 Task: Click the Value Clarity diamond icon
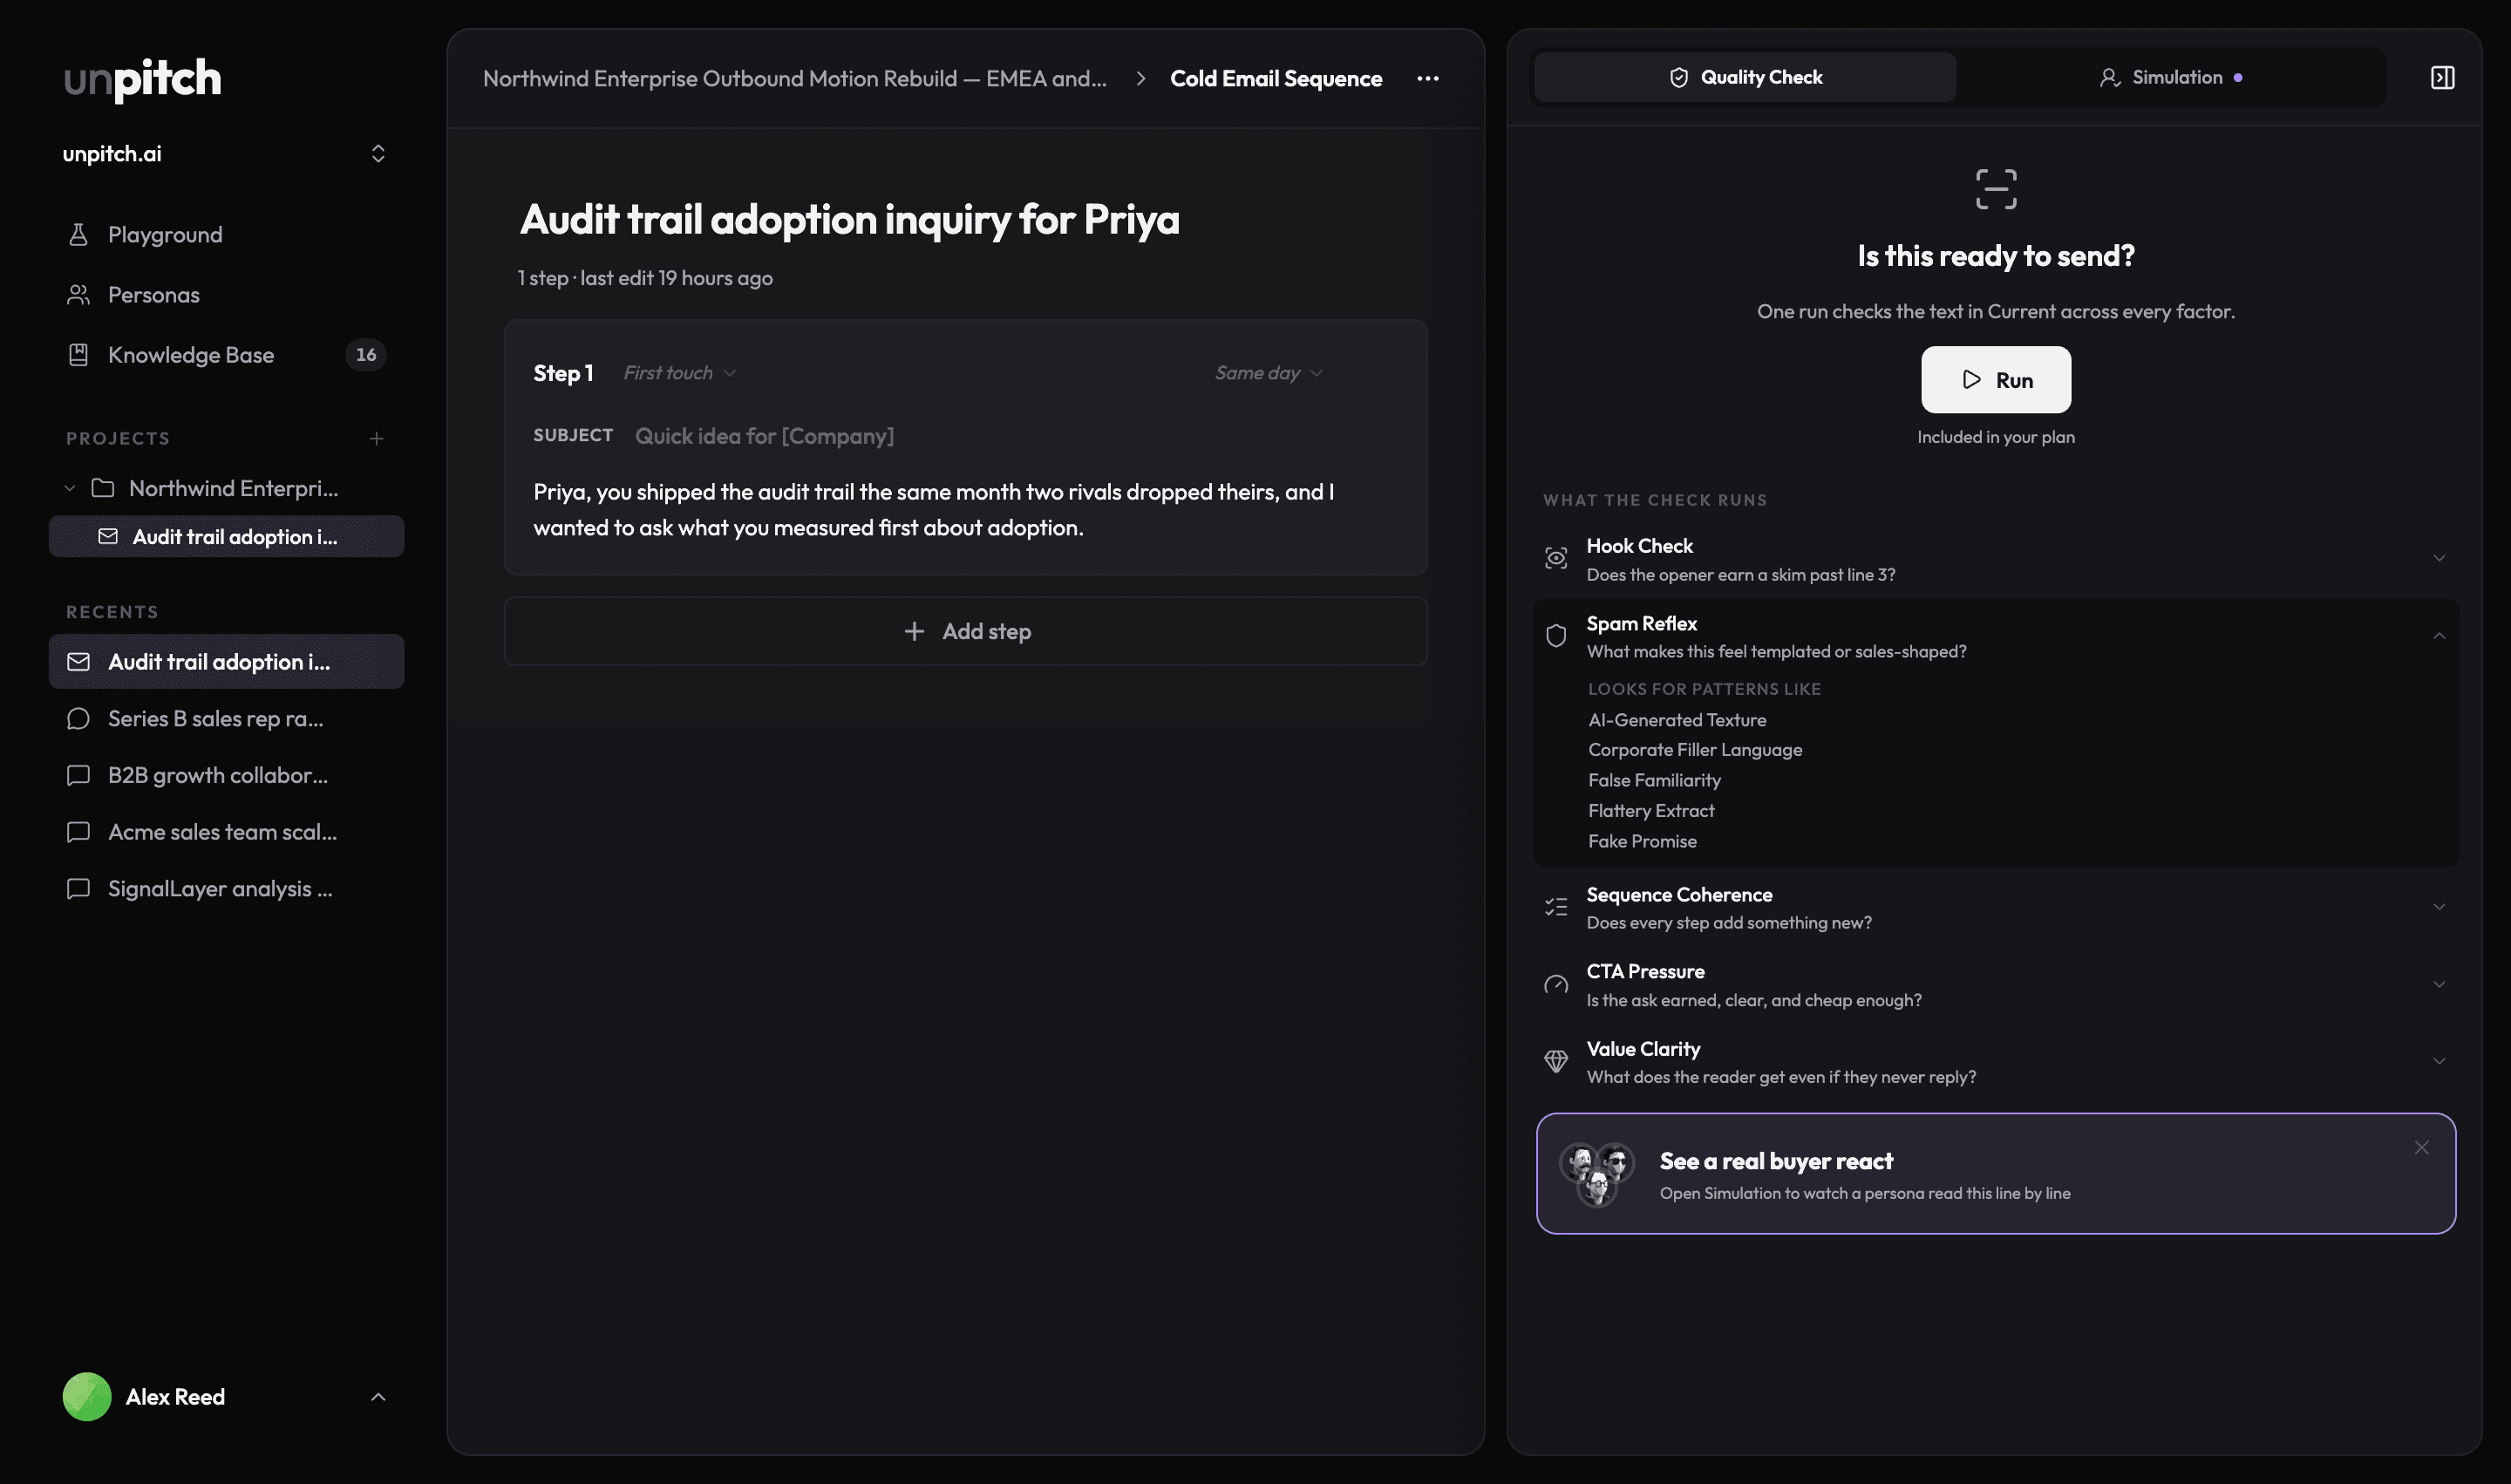pyautogui.click(x=1556, y=1061)
